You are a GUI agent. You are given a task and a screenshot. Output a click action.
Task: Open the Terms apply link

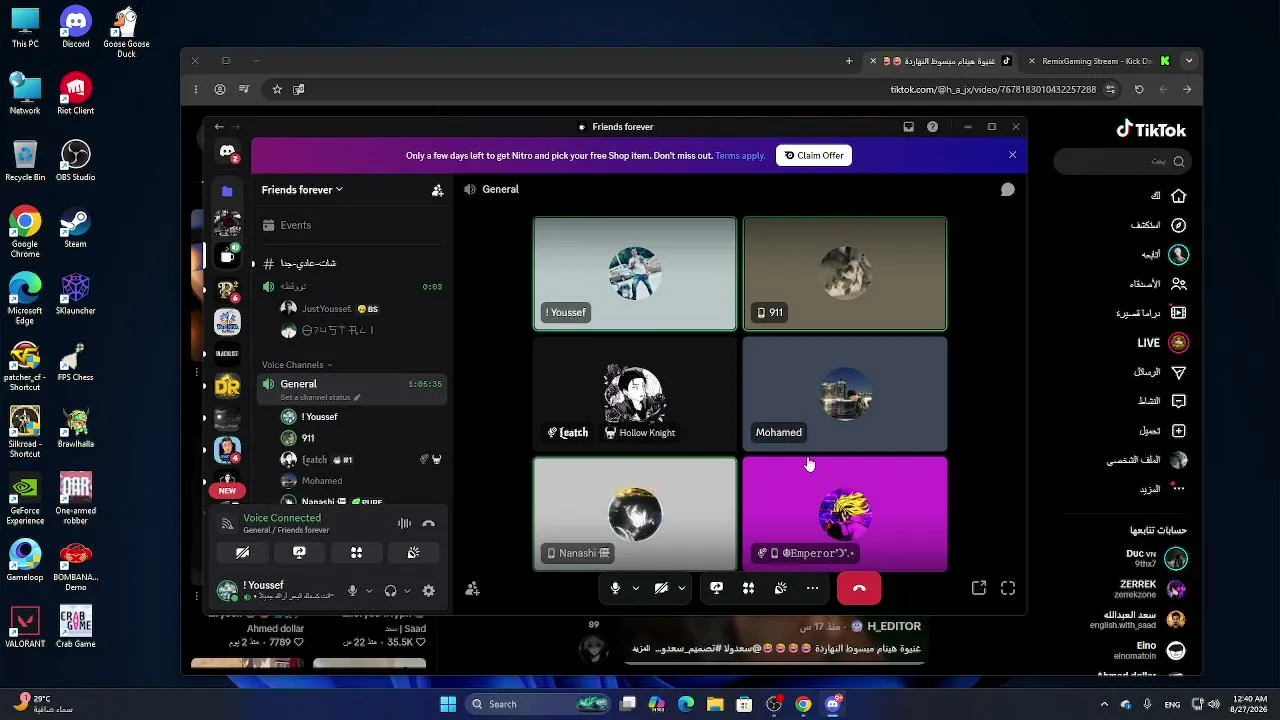click(x=740, y=156)
